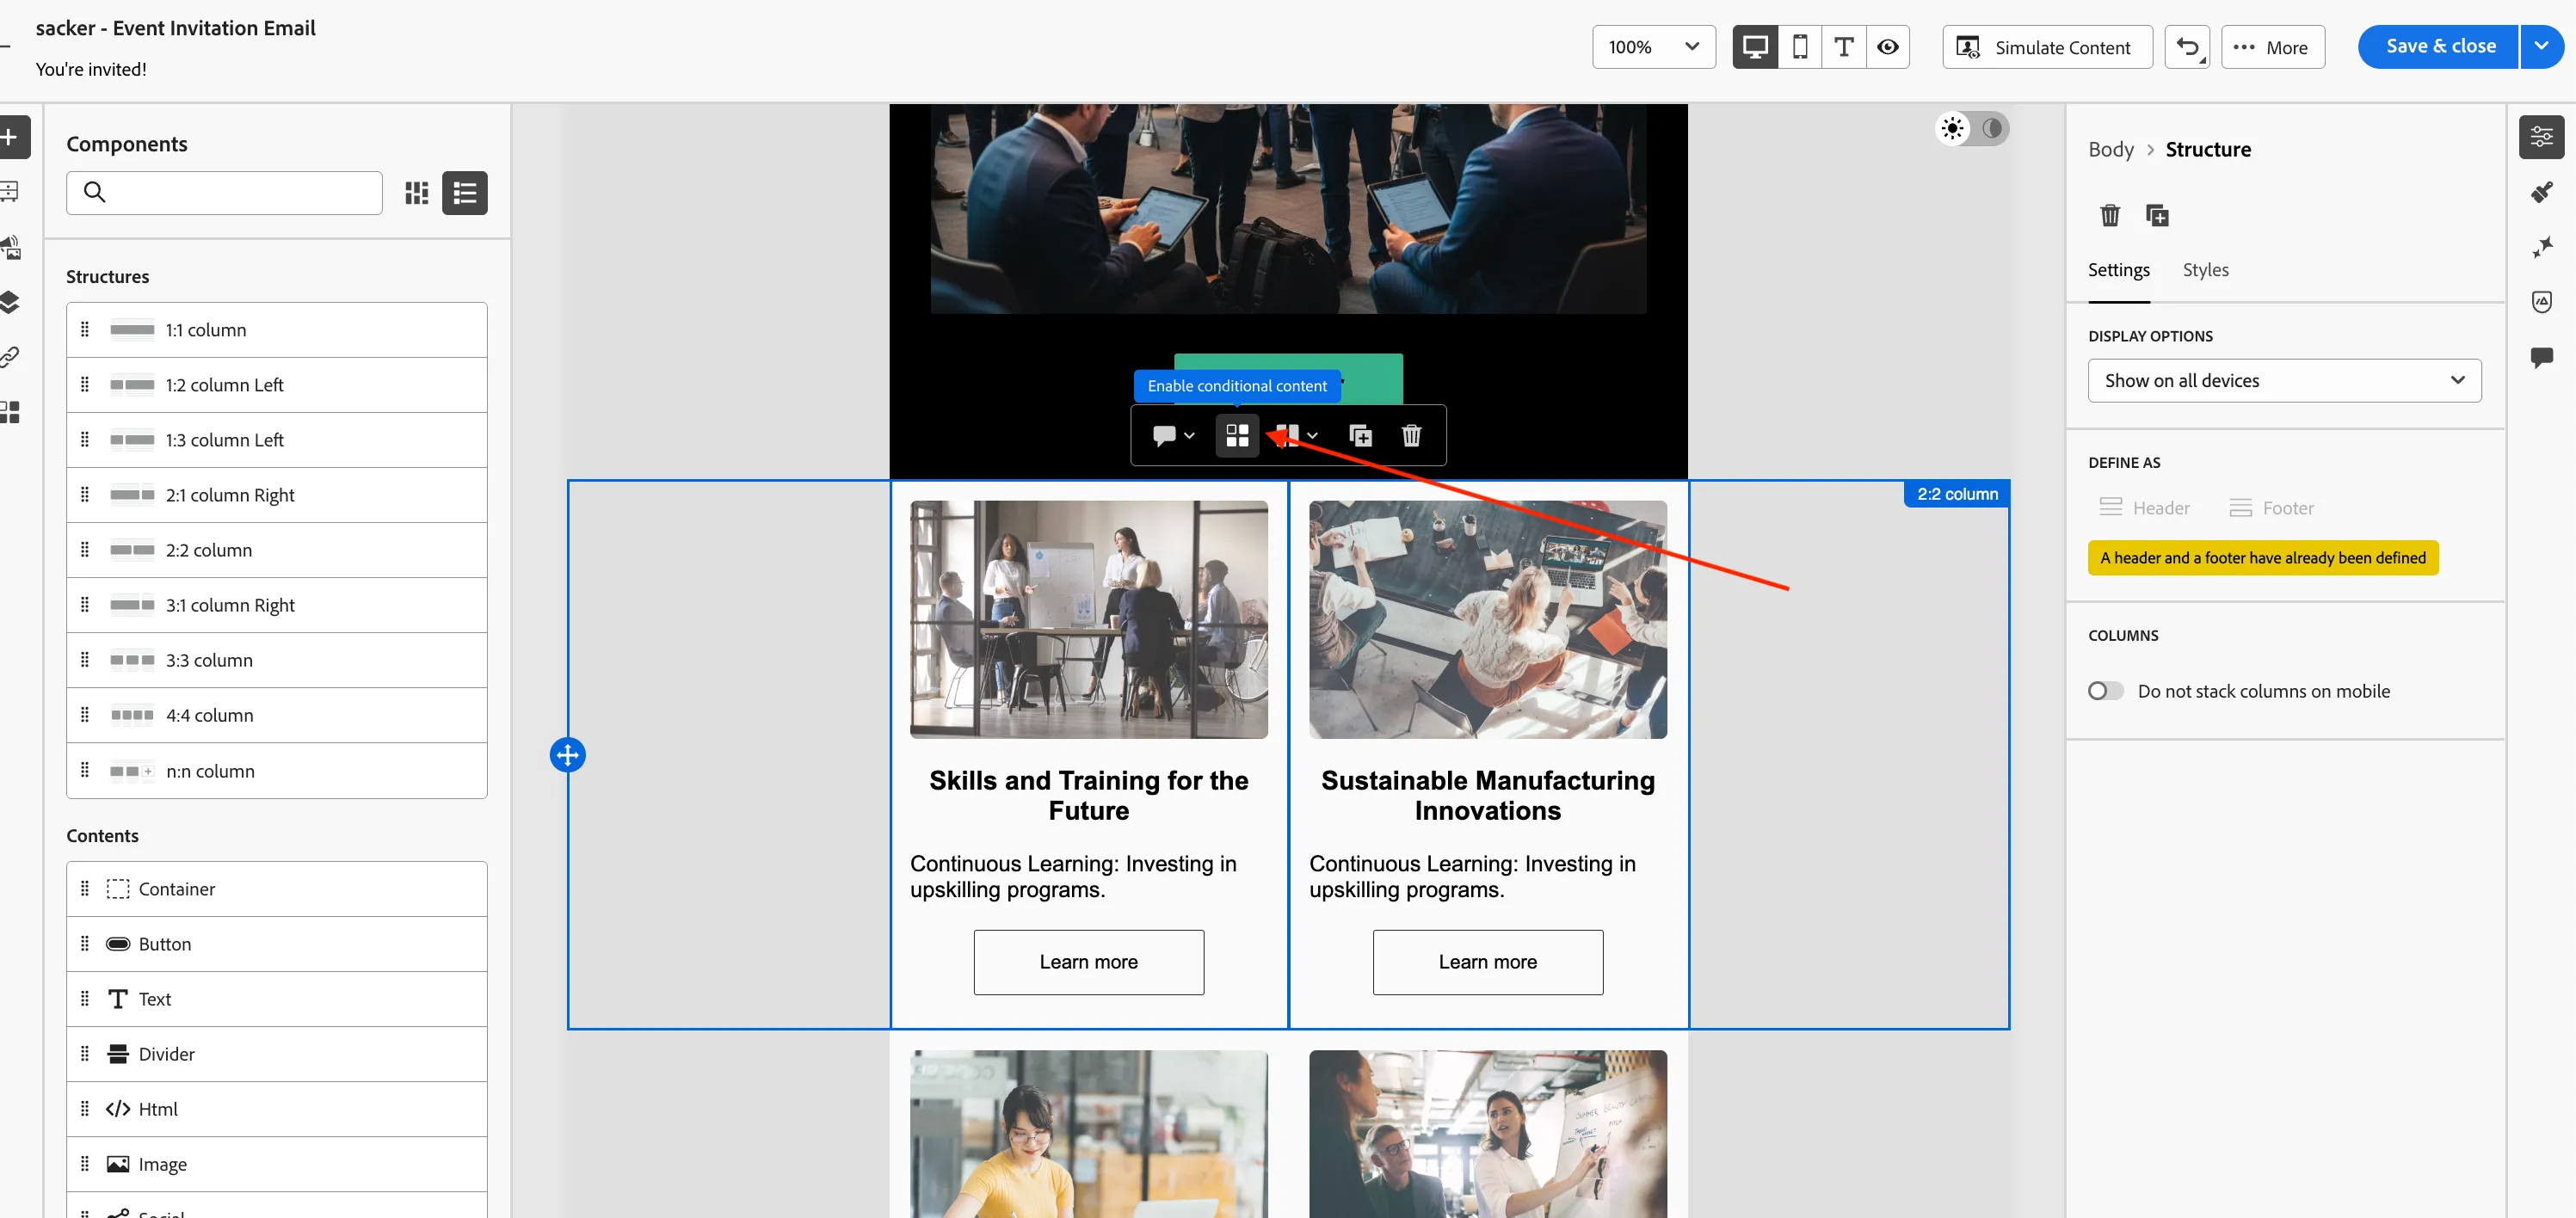Click the undo arrow button
This screenshot has height=1218, width=2576.
click(x=2187, y=47)
